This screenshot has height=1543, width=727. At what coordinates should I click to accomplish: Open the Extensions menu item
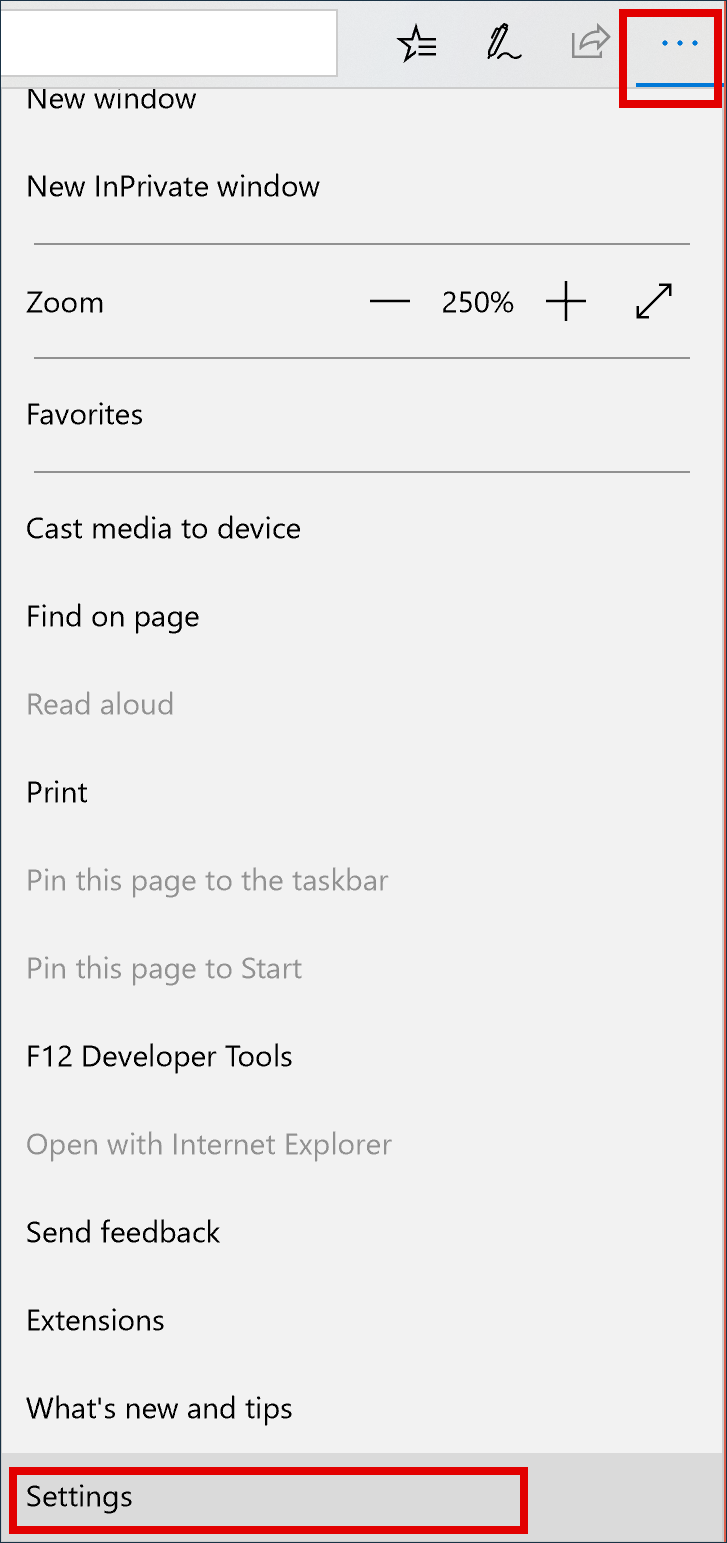pos(95,1320)
